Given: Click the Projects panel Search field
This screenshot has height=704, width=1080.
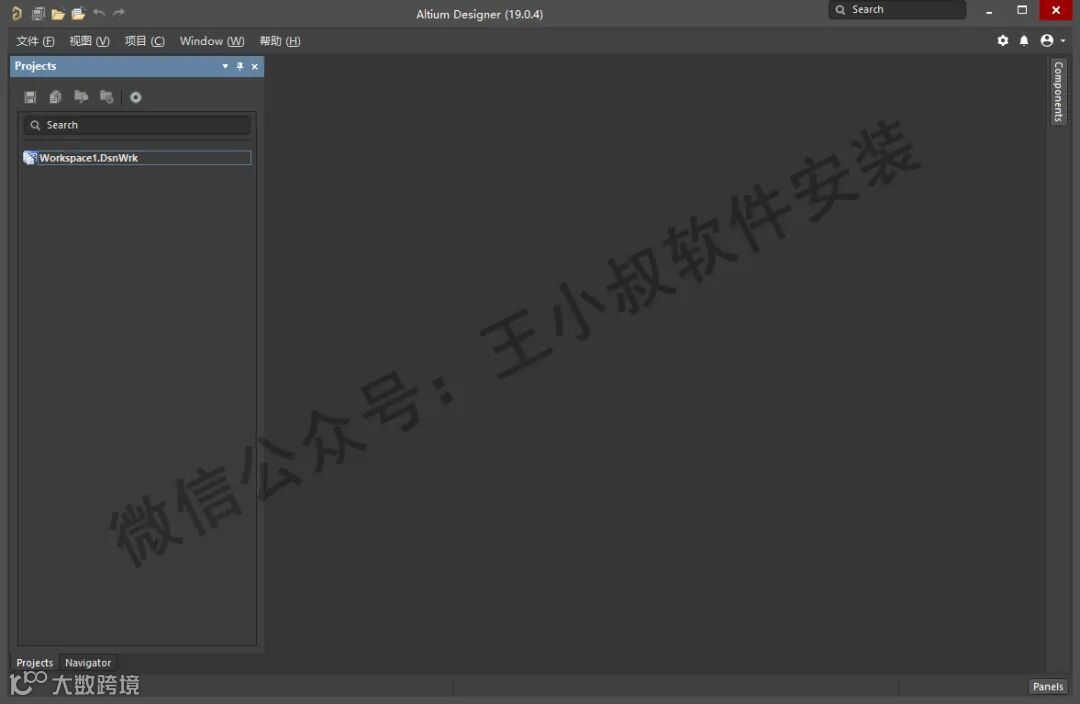Looking at the screenshot, I should pyautogui.click(x=137, y=125).
